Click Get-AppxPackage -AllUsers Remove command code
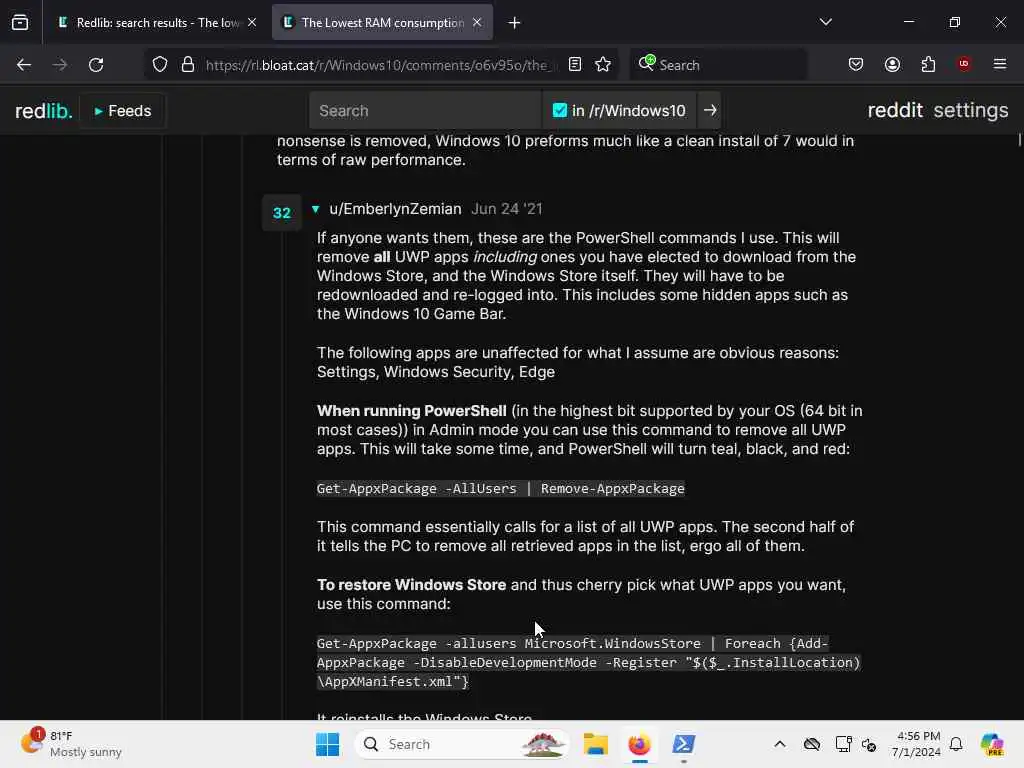 click(x=501, y=488)
